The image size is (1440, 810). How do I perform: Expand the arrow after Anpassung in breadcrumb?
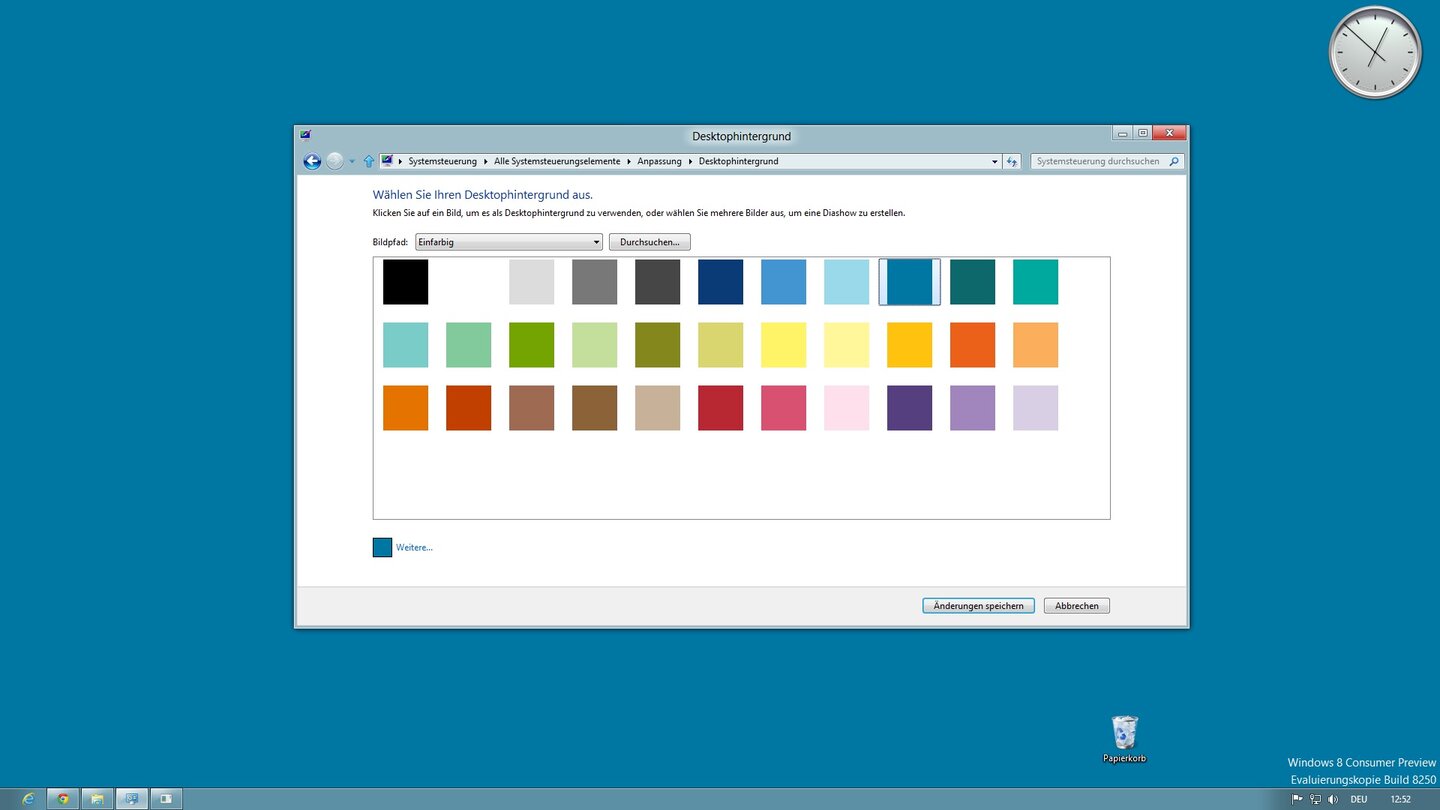690,161
